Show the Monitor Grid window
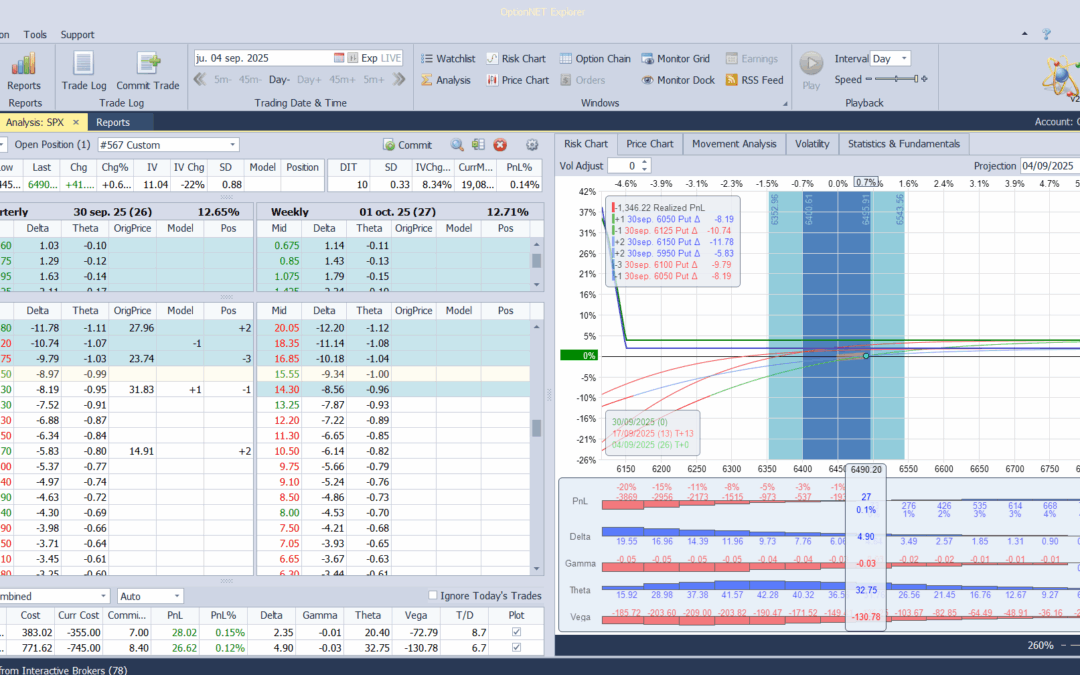Viewport: 1080px width, 675px height. [x=674, y=59]
